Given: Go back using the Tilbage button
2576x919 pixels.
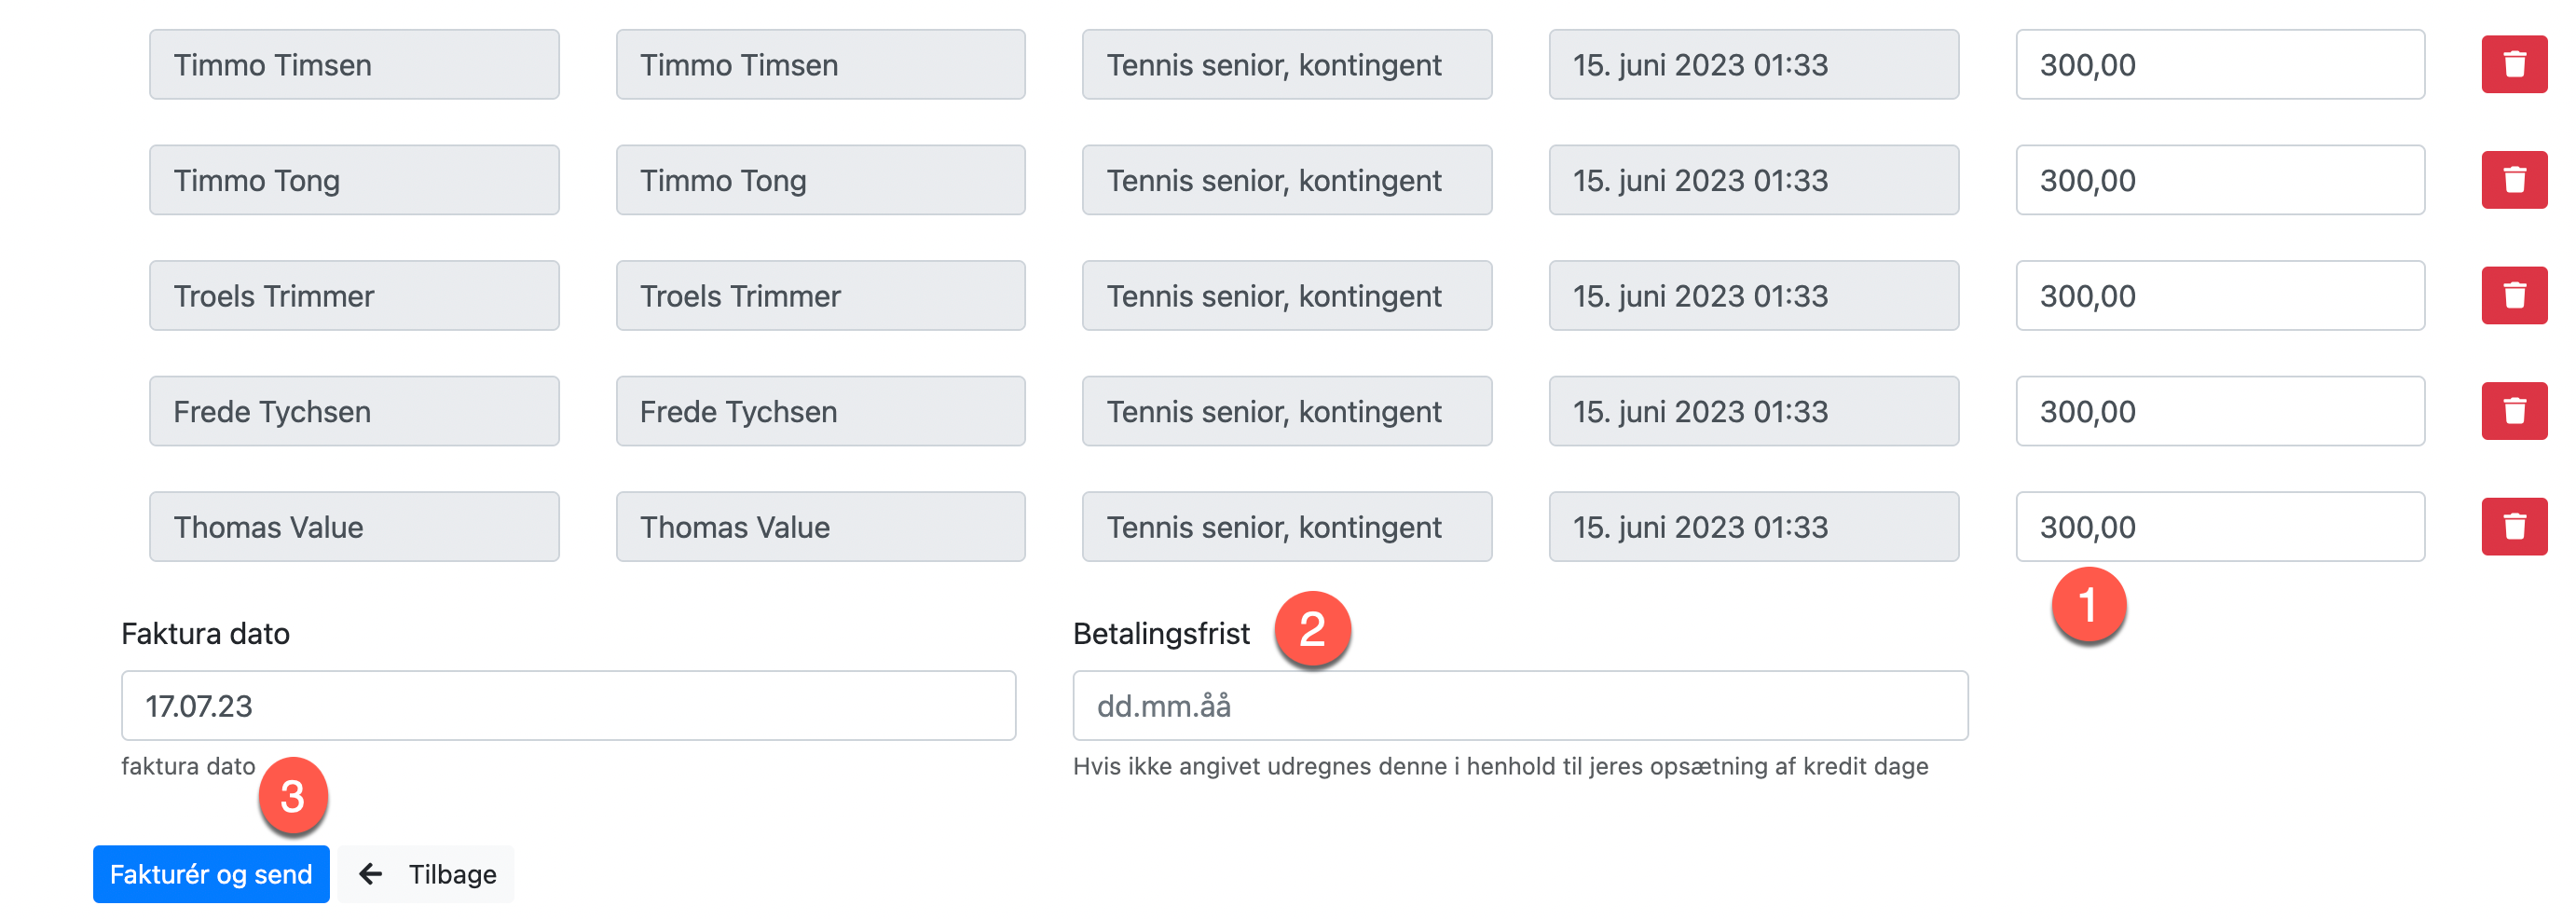Looking at the screenshot, I should [426, 874].
